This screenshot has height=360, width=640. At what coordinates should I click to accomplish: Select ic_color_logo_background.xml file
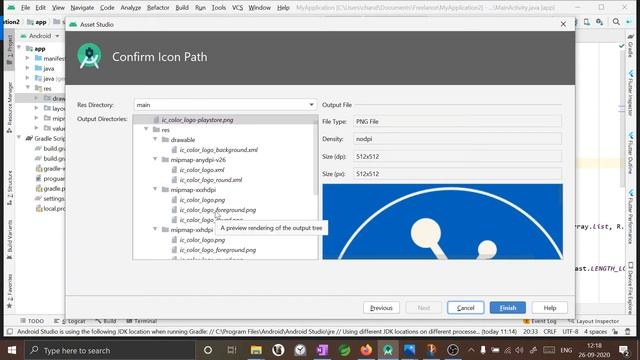point(218,150)
